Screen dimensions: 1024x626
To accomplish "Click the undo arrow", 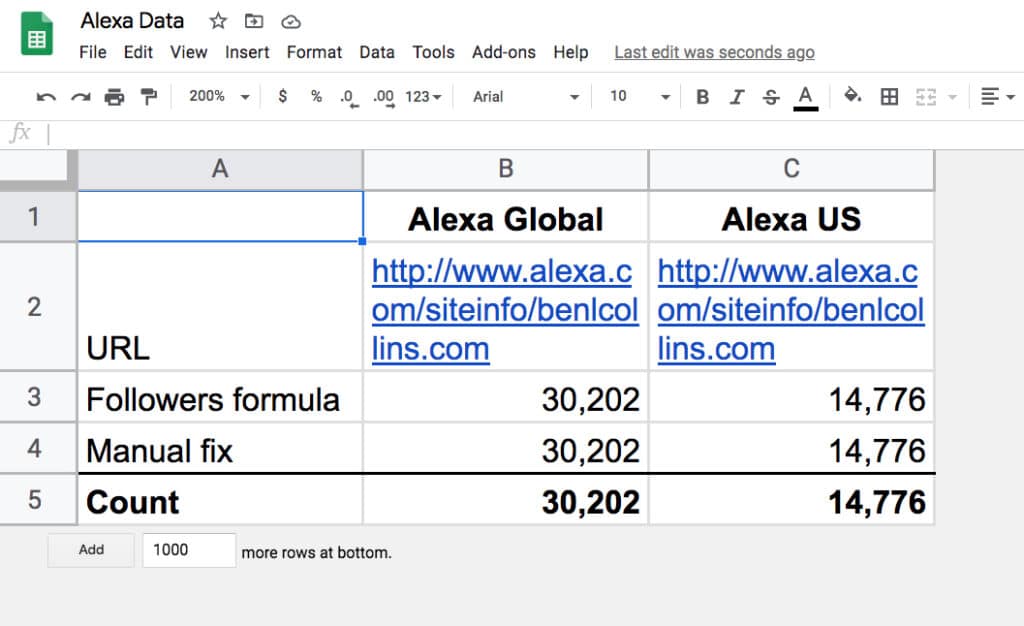I will click(46, 97).
